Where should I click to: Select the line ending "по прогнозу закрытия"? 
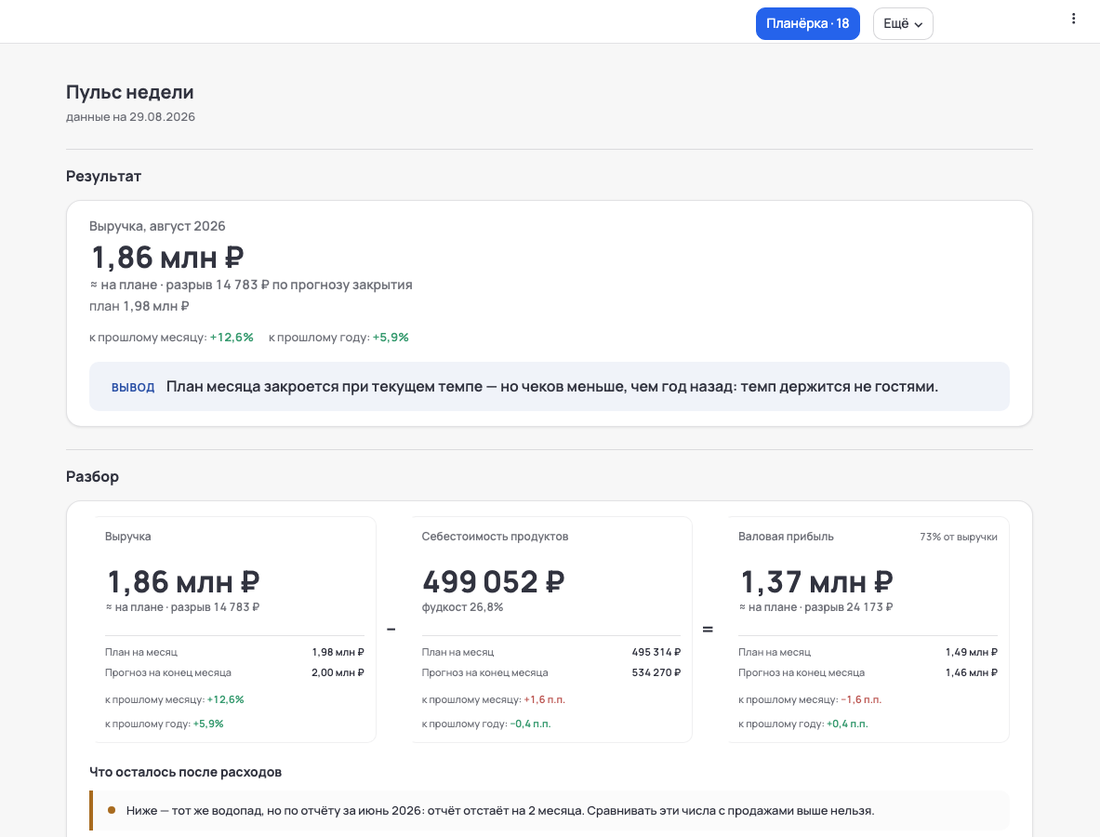250,285
